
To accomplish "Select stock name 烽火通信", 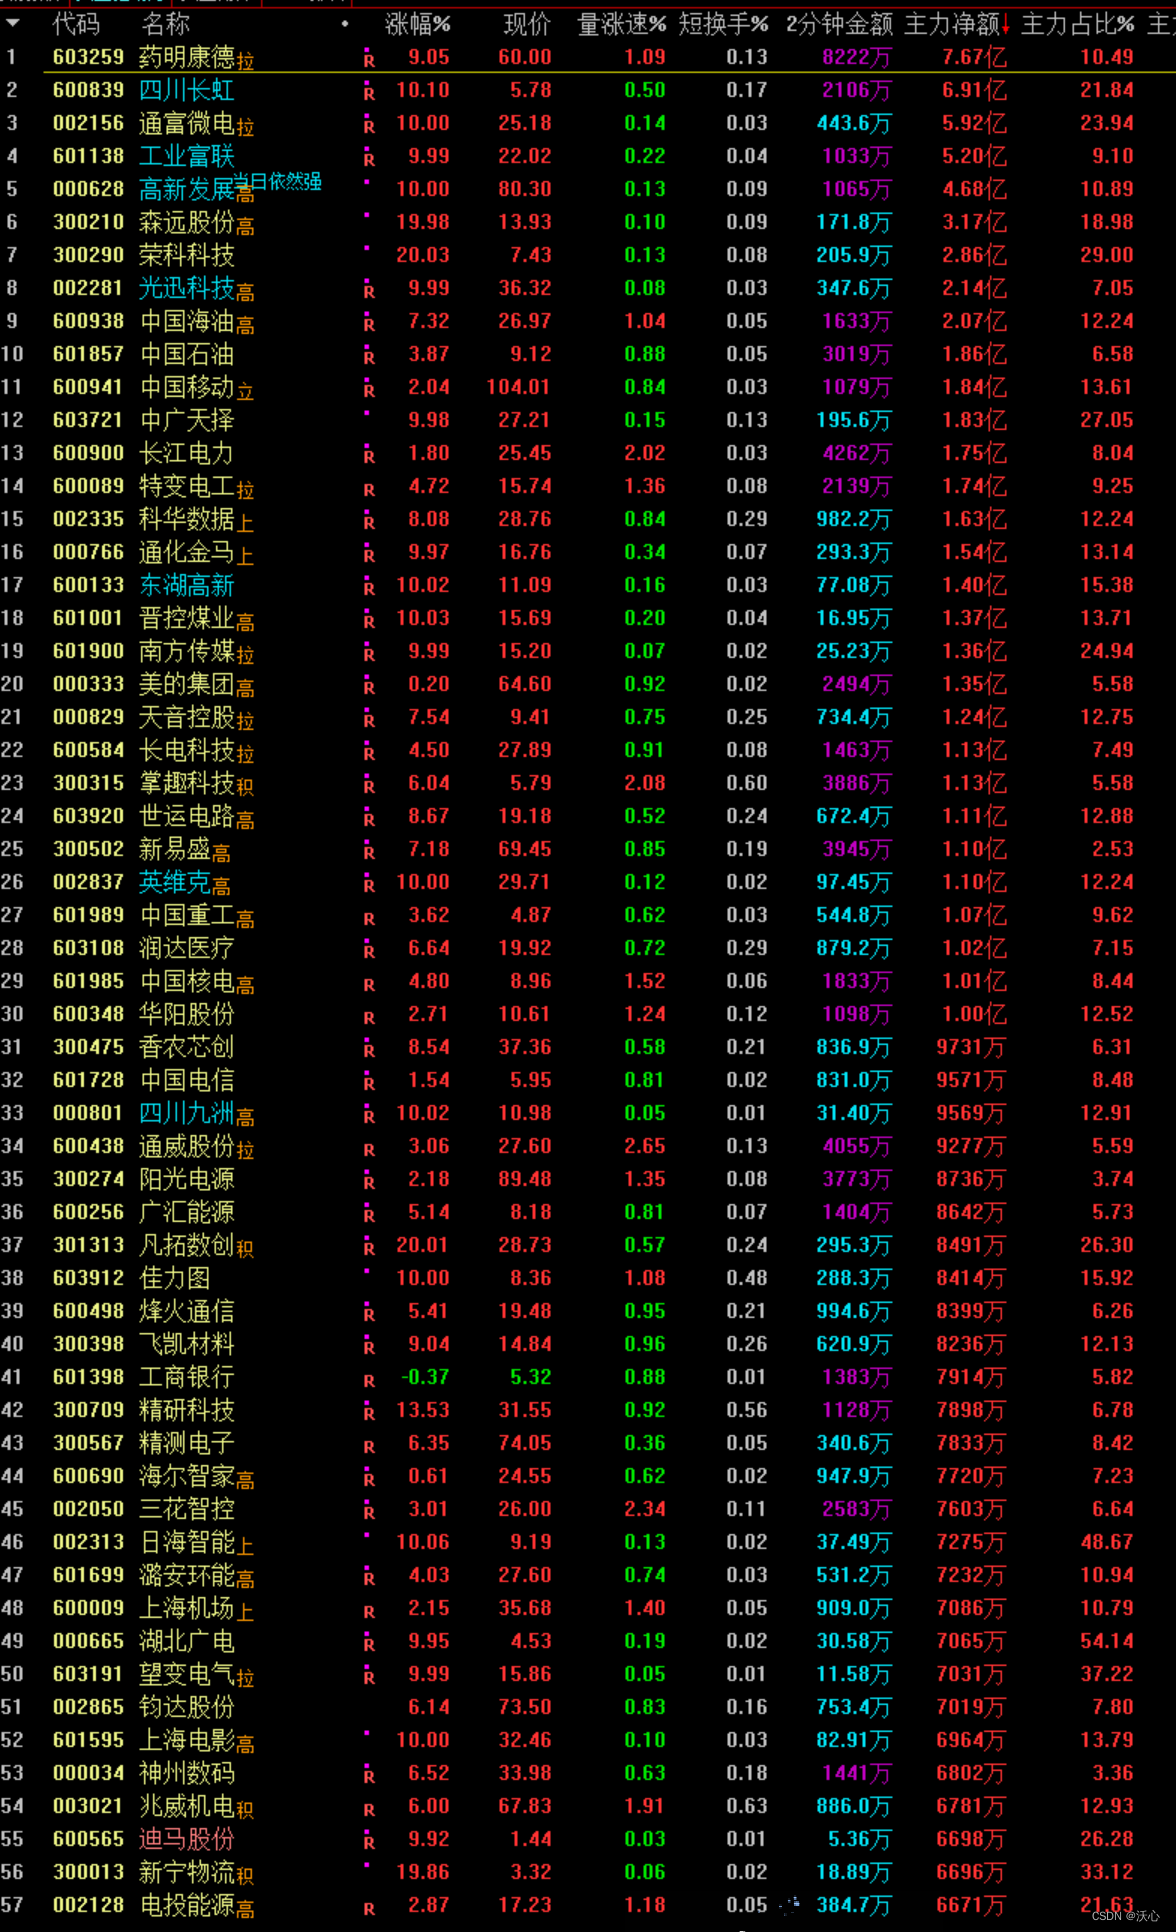I will coord(187,1311).
